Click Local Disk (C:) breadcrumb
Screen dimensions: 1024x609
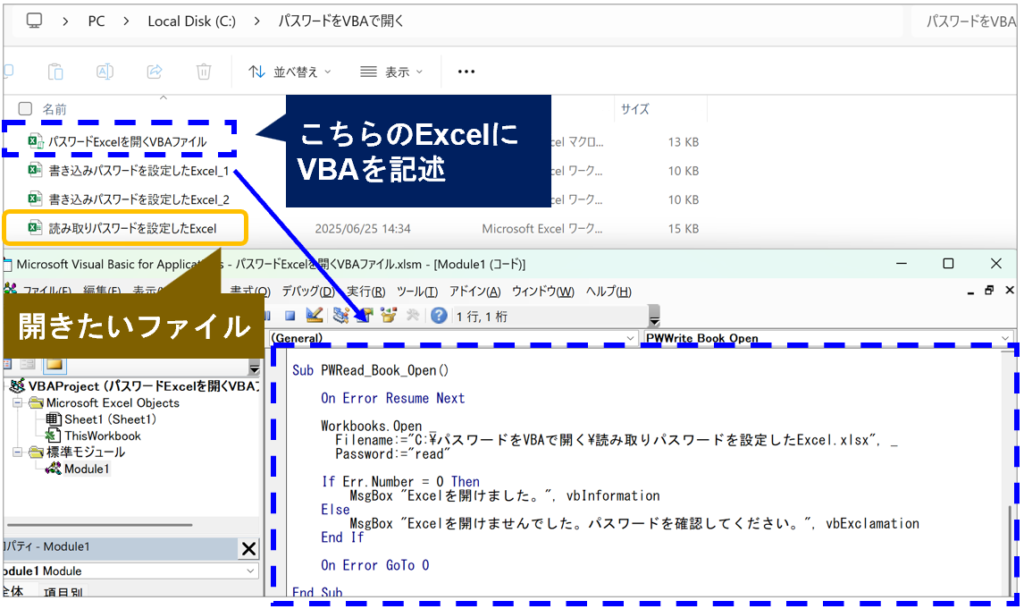[x=191, y=22]
